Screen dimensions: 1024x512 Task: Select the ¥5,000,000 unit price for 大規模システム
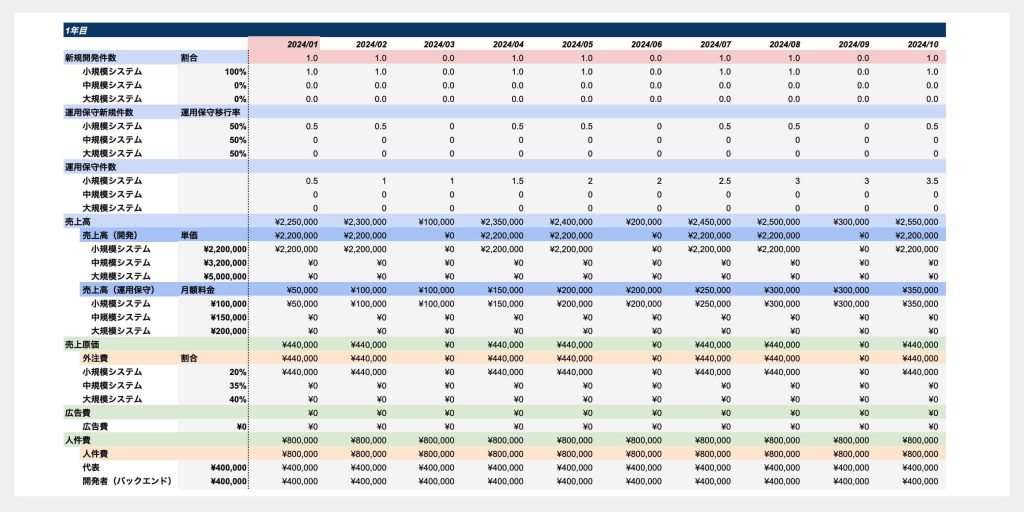pyautogui.click(x=225, y=276)
